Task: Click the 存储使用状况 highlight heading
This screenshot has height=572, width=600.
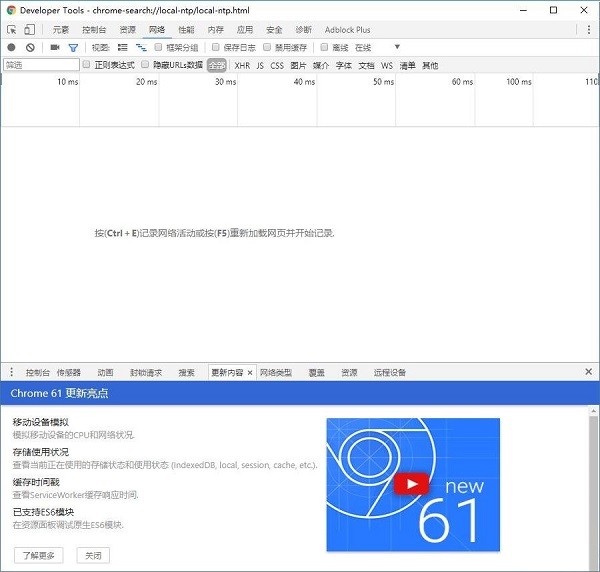Action: pyautogui.click(x=41, y=452)
